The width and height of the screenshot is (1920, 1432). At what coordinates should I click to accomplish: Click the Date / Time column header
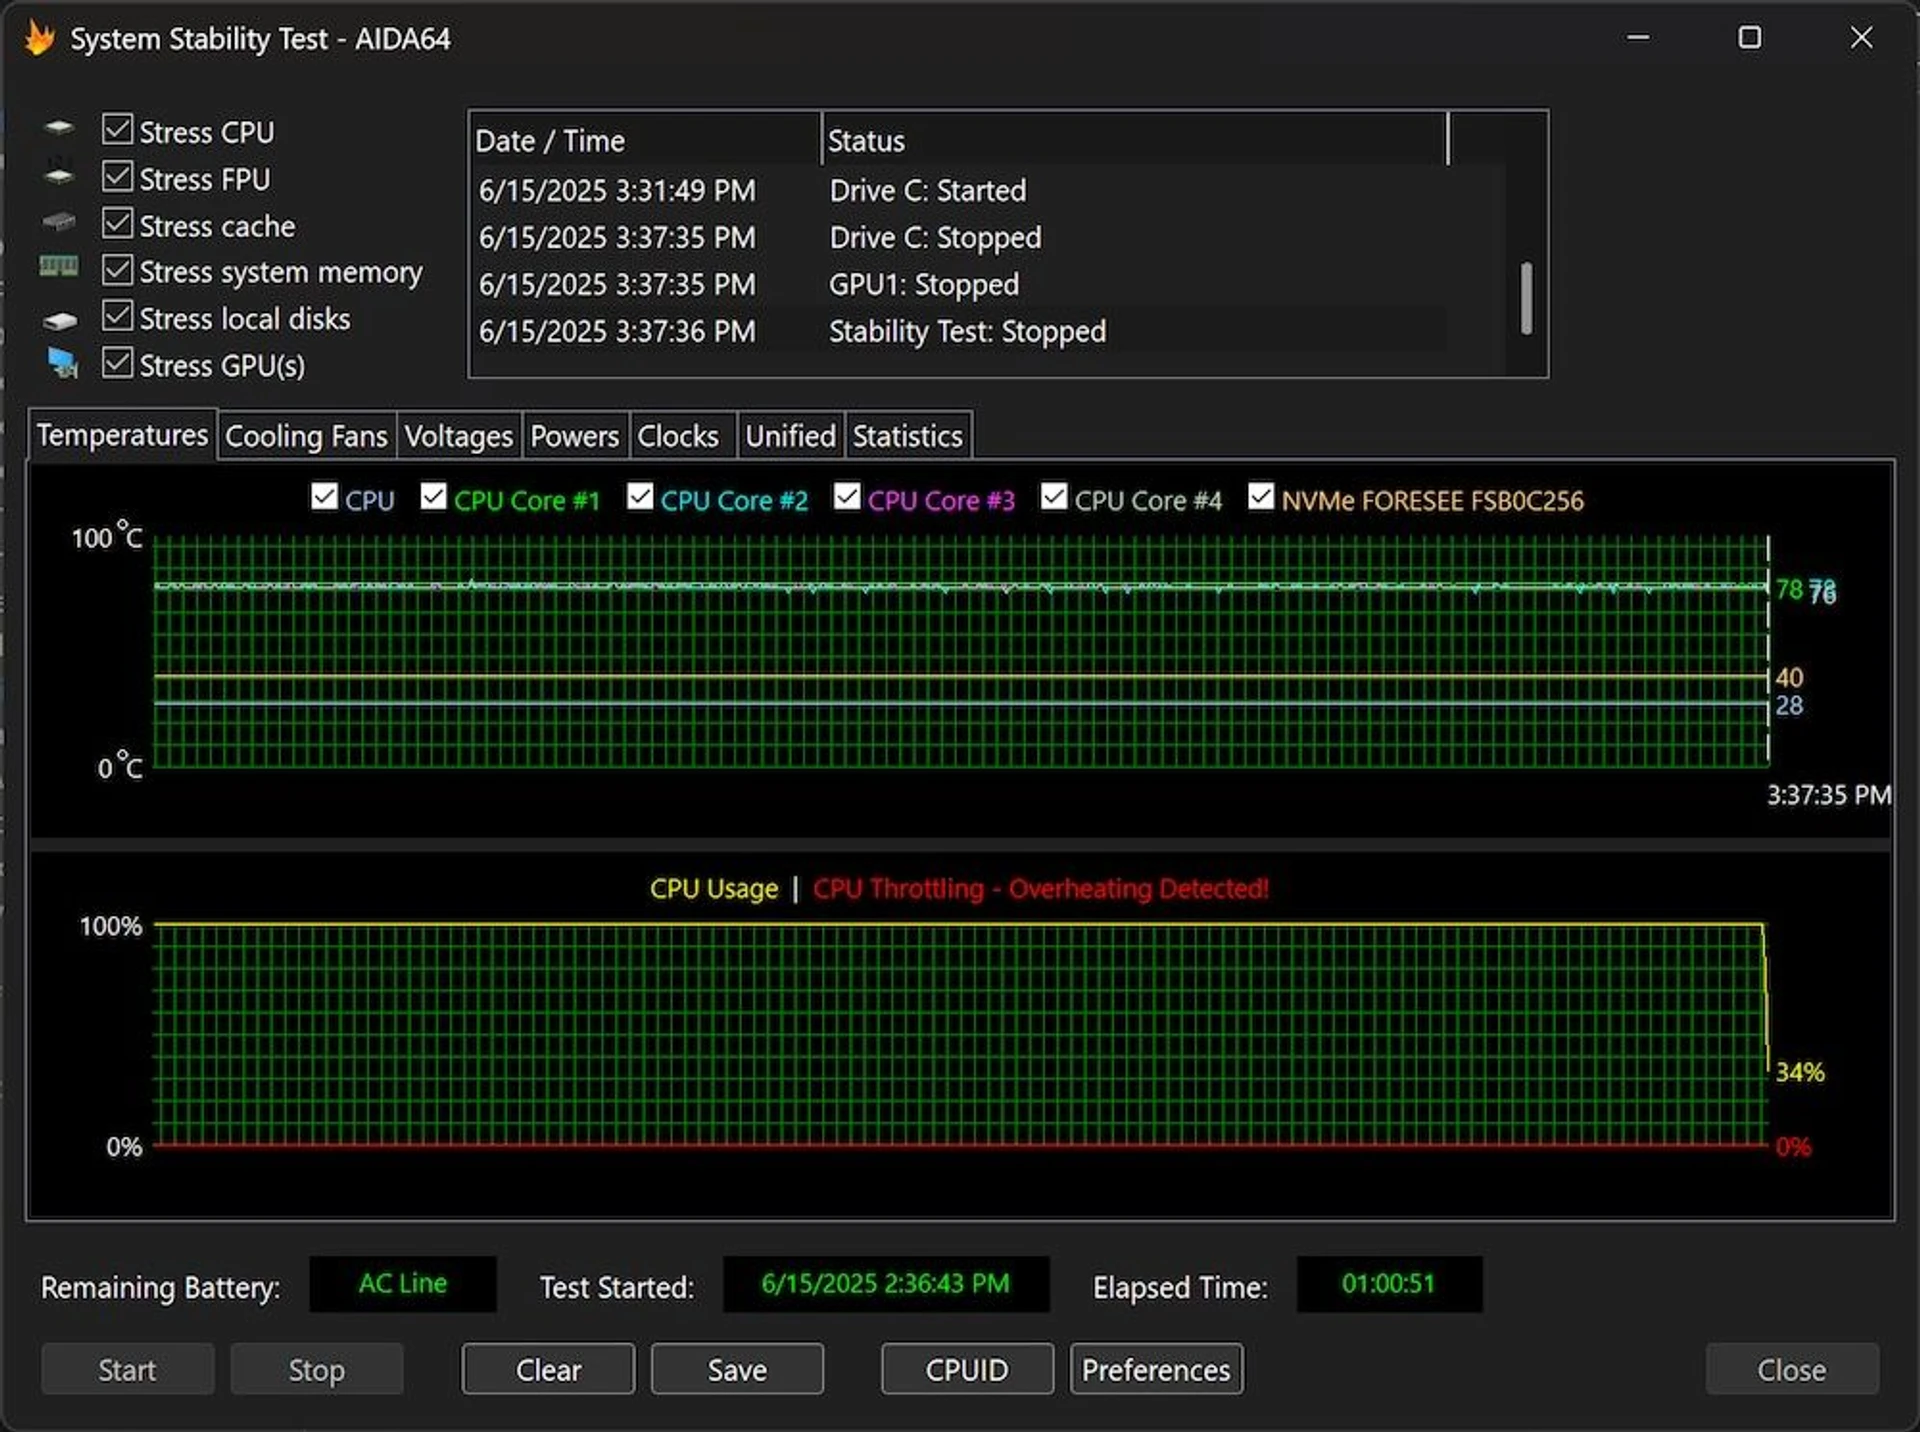pos(645,140)
